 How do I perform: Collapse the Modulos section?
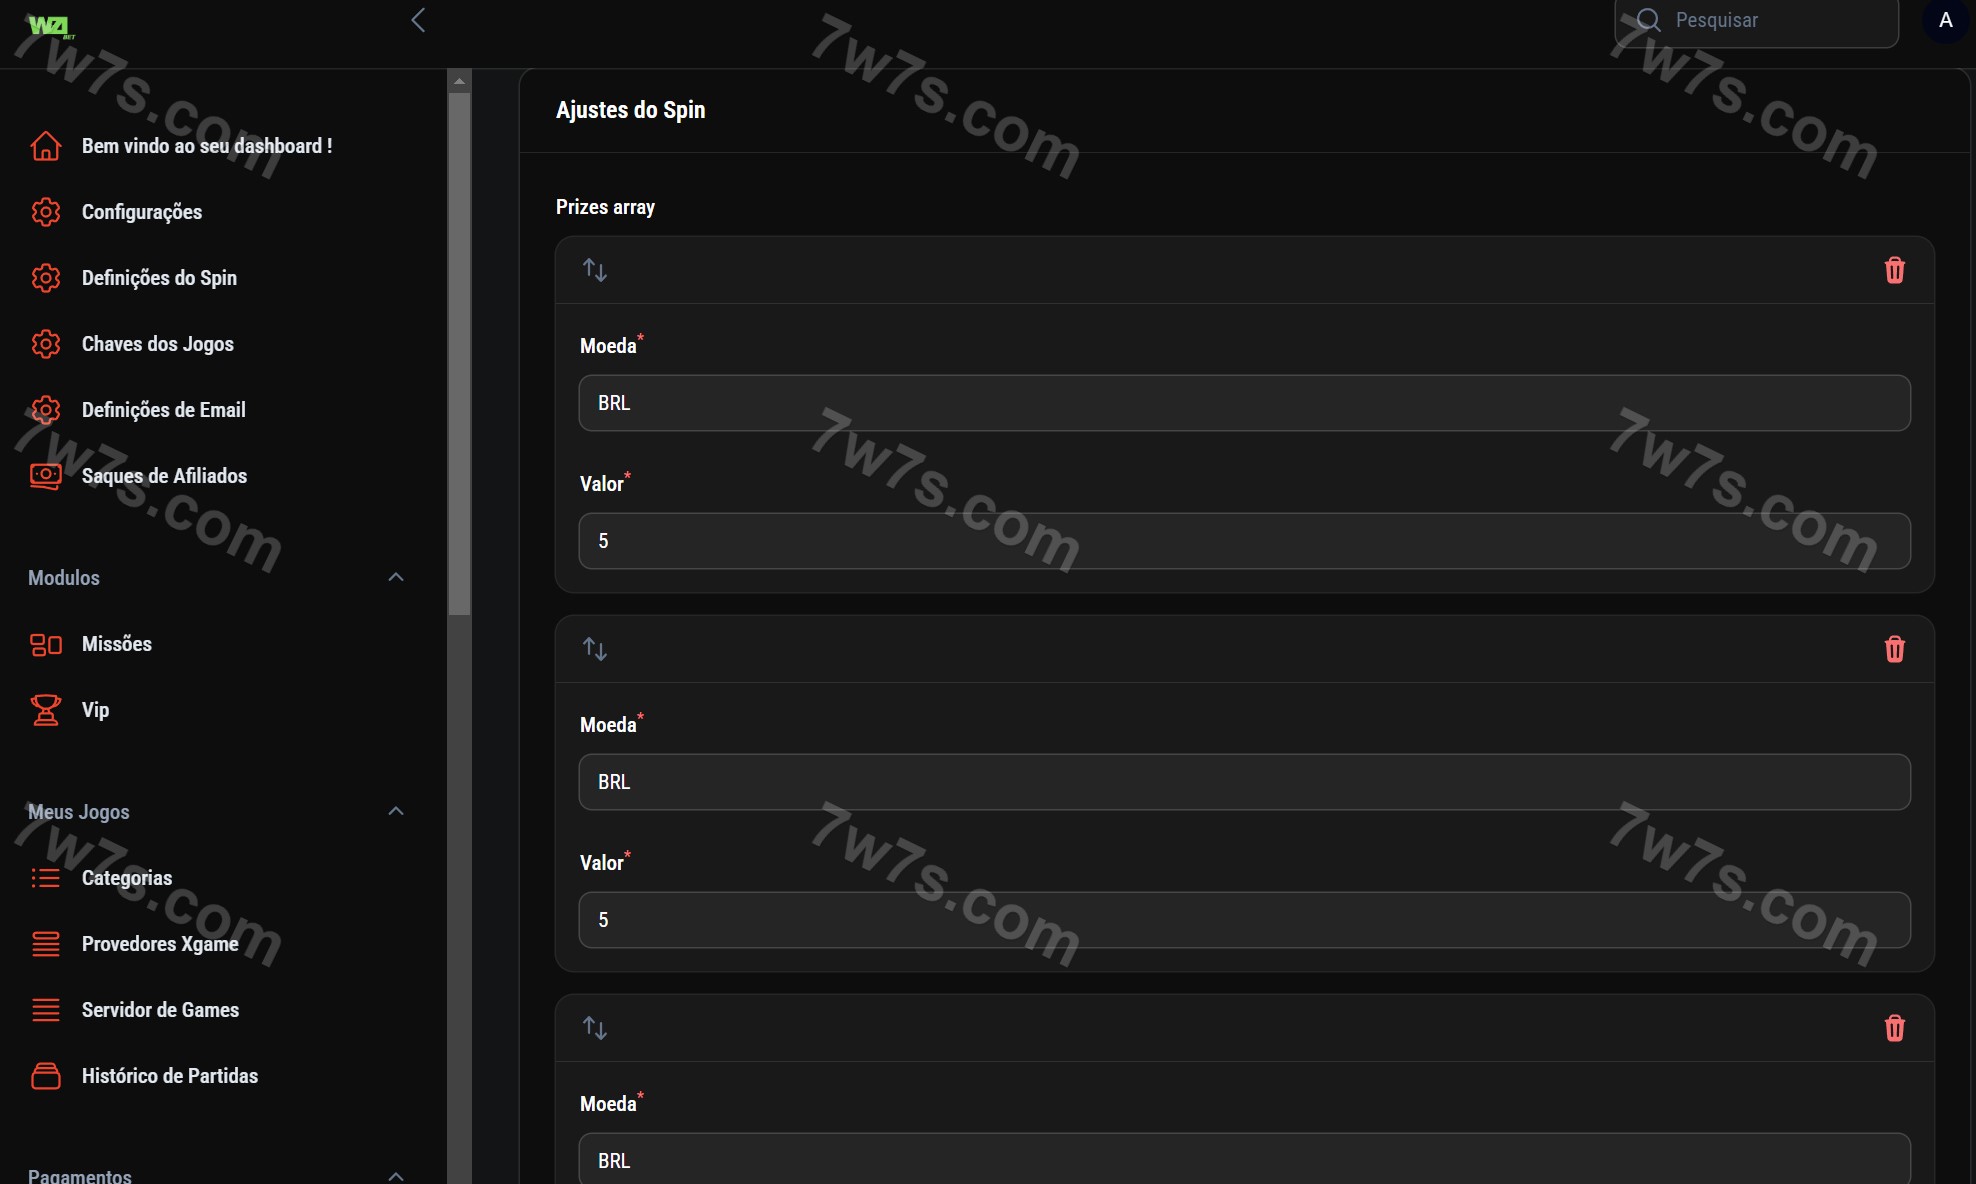point(396,577)
